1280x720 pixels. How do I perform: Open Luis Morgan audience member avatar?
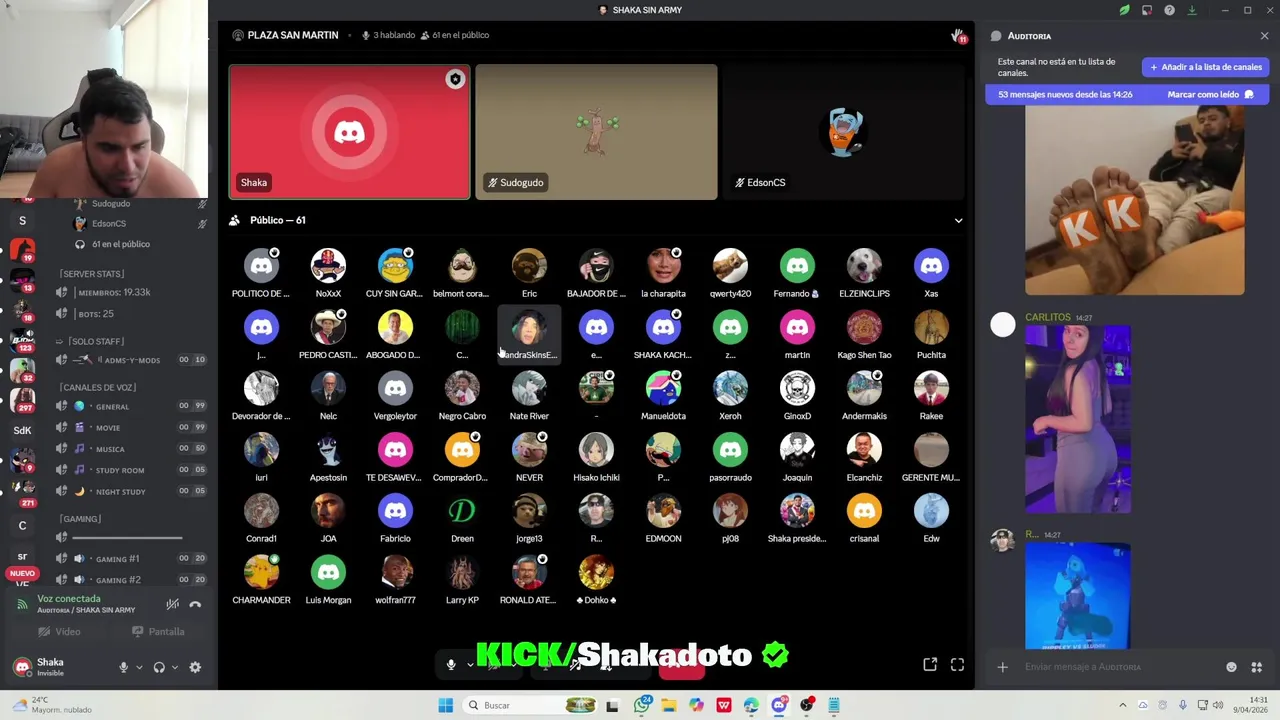(328, 572)
